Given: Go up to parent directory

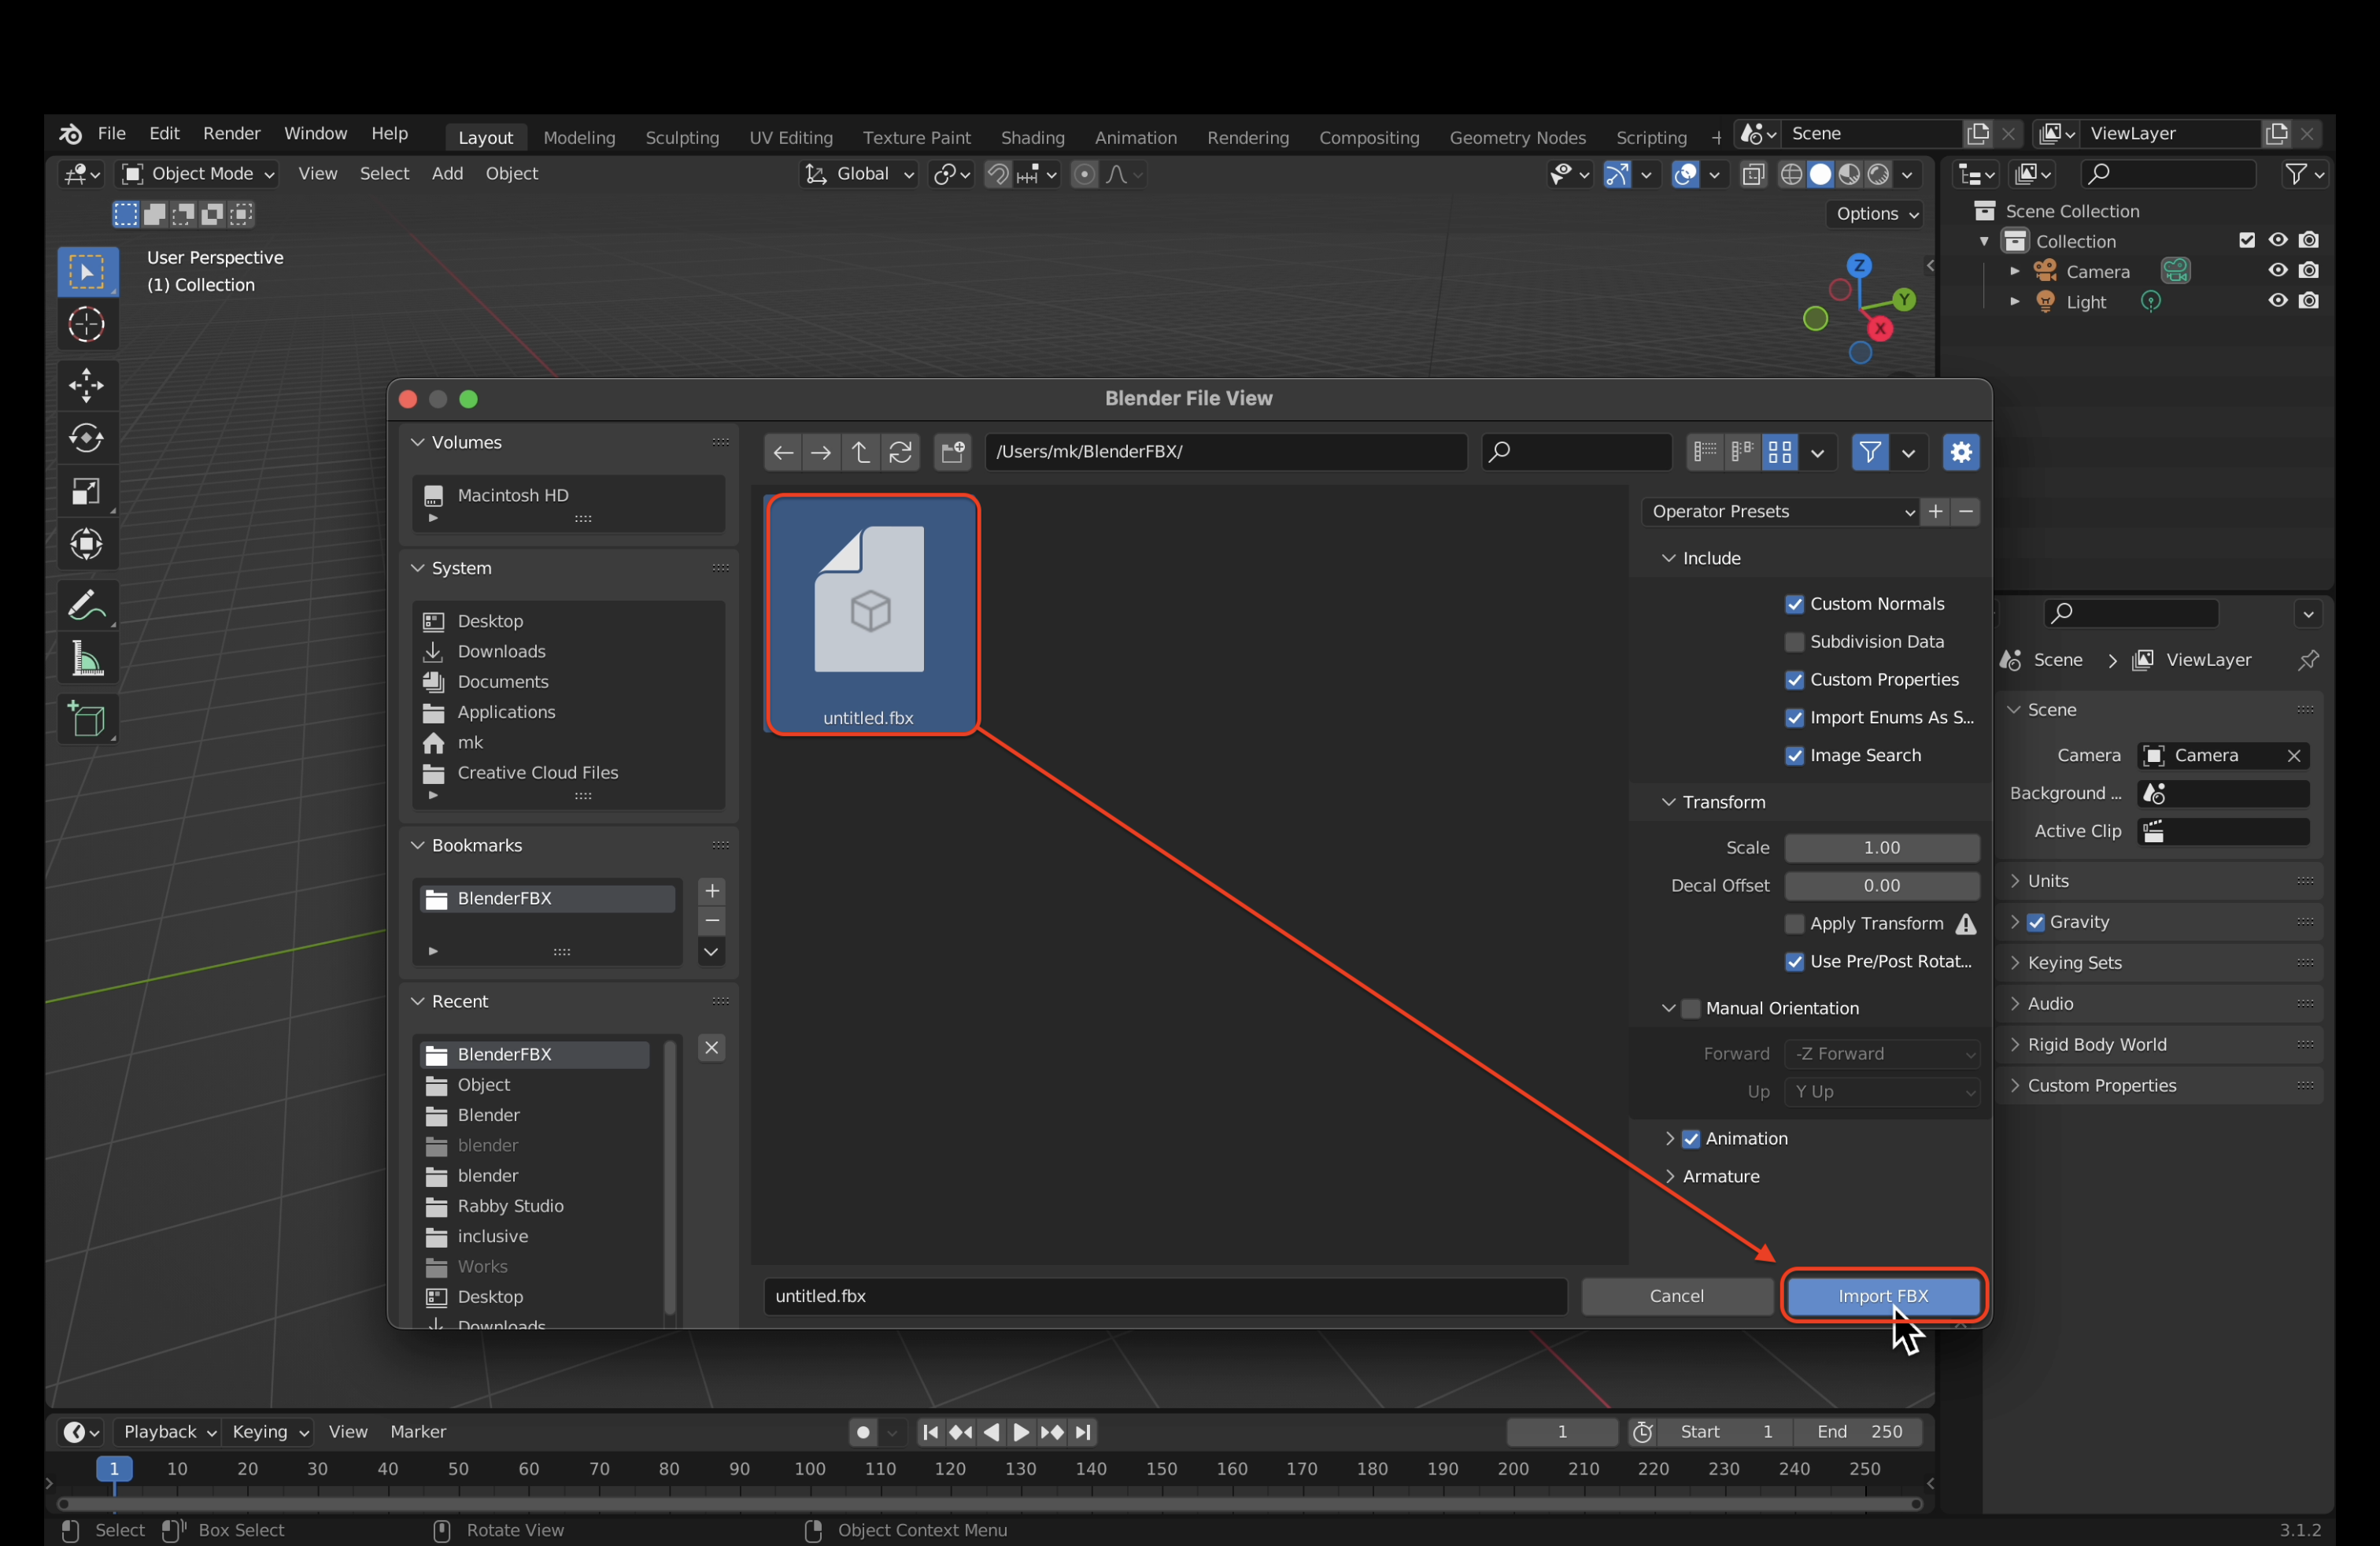Looking at the screenshot, I should click(x=860, y=453).
